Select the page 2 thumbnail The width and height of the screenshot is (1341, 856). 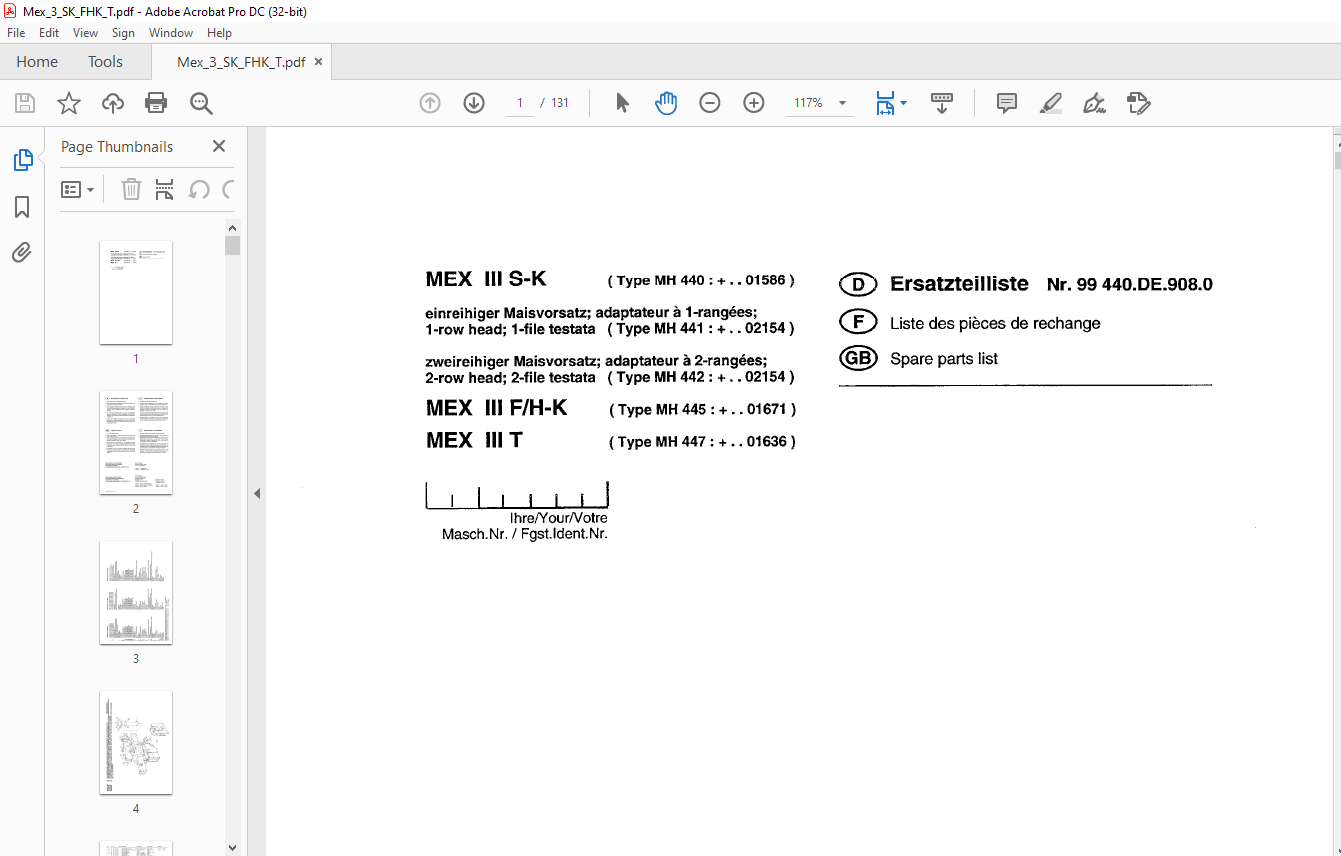pyautogui.click(x=136, y=443)
